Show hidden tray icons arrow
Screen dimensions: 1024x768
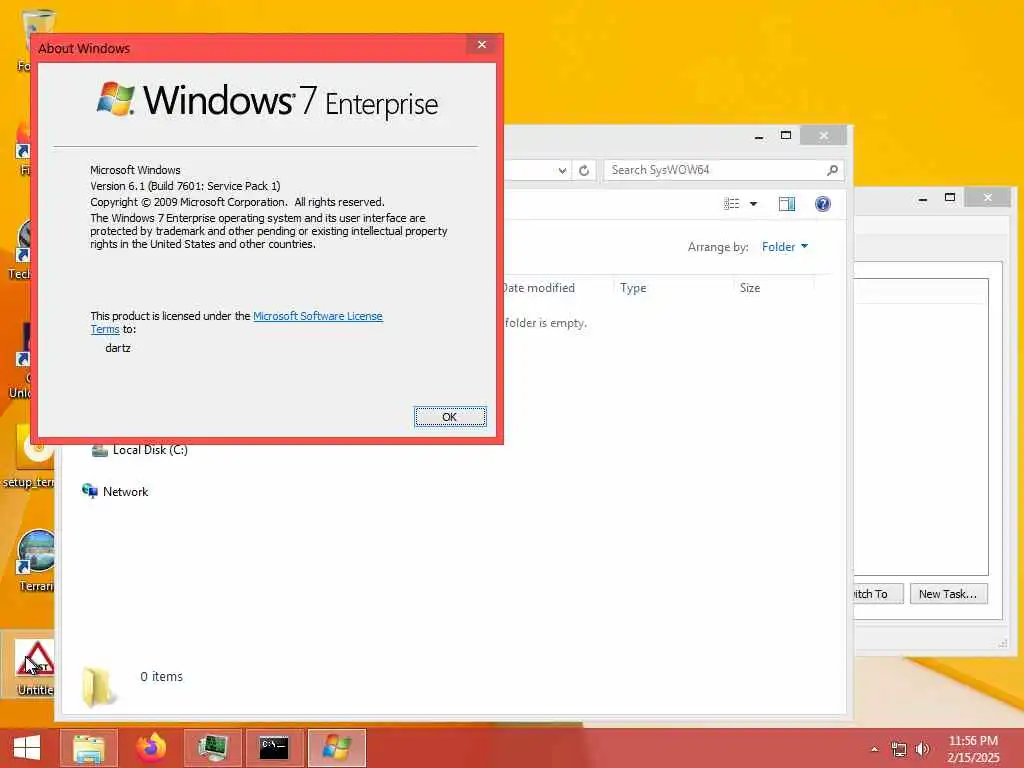click(874, 749)
